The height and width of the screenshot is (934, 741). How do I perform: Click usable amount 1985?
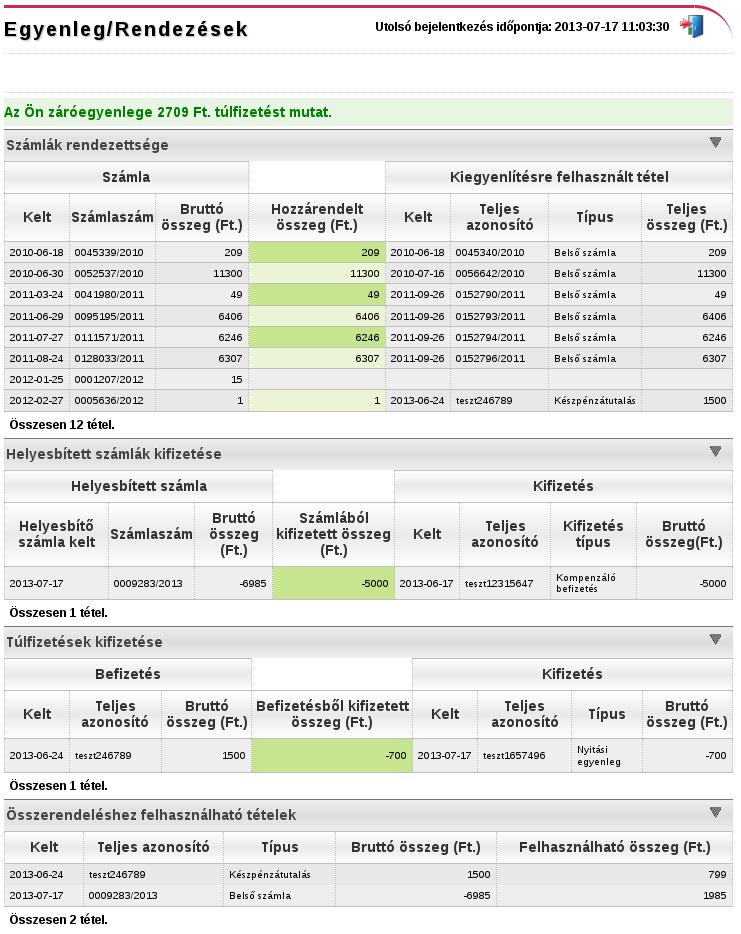[714, 895]
